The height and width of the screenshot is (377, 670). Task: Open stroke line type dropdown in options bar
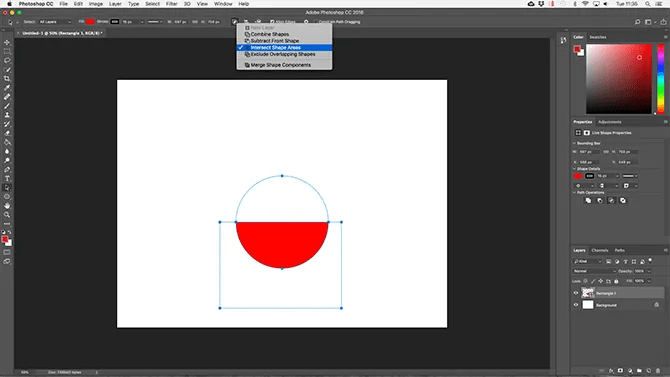pyautogui.click(x=155, y=22)
